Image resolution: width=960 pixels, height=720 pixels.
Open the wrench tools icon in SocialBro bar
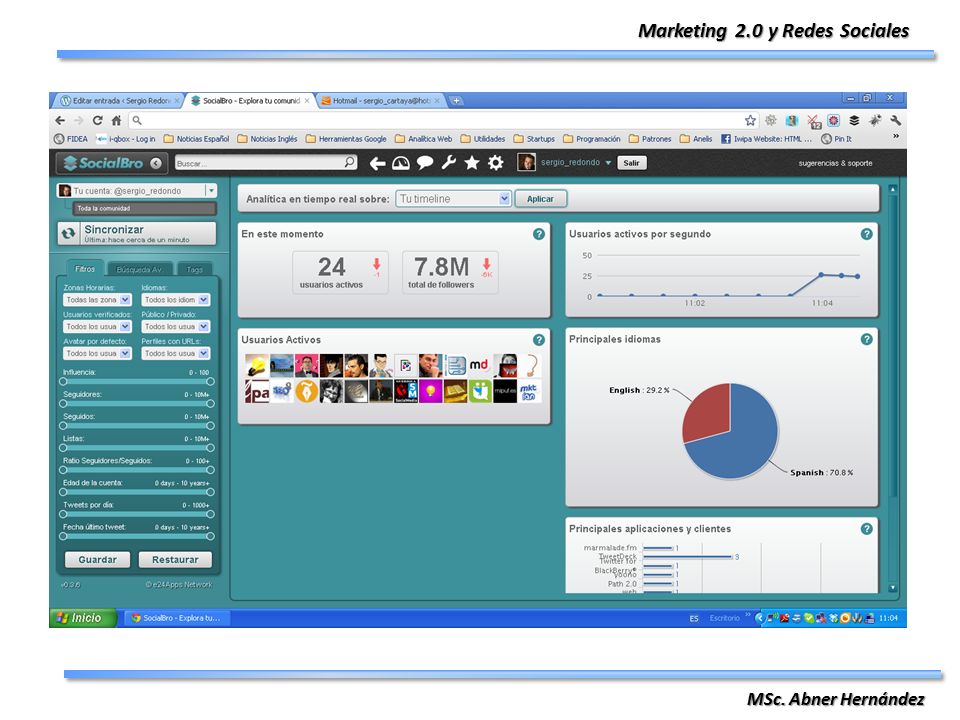pos(449,163)
